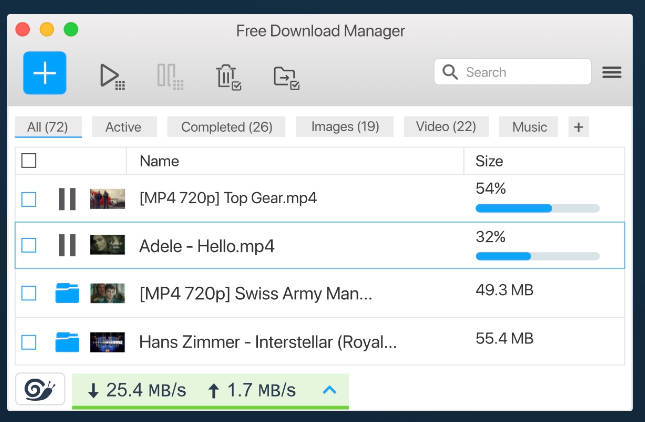Click the delete selected trash icon
This screenshot has height=422, width=645.
point(228,77)
